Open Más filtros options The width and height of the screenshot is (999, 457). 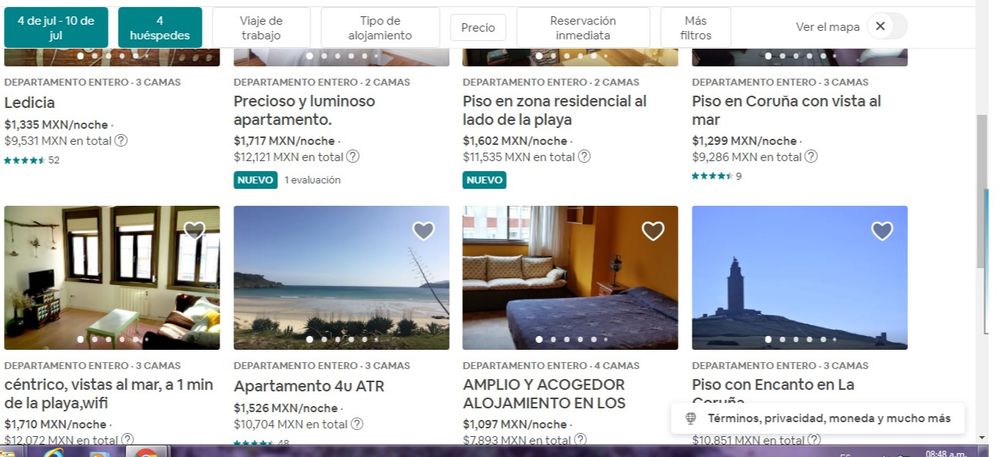(696, 27)
